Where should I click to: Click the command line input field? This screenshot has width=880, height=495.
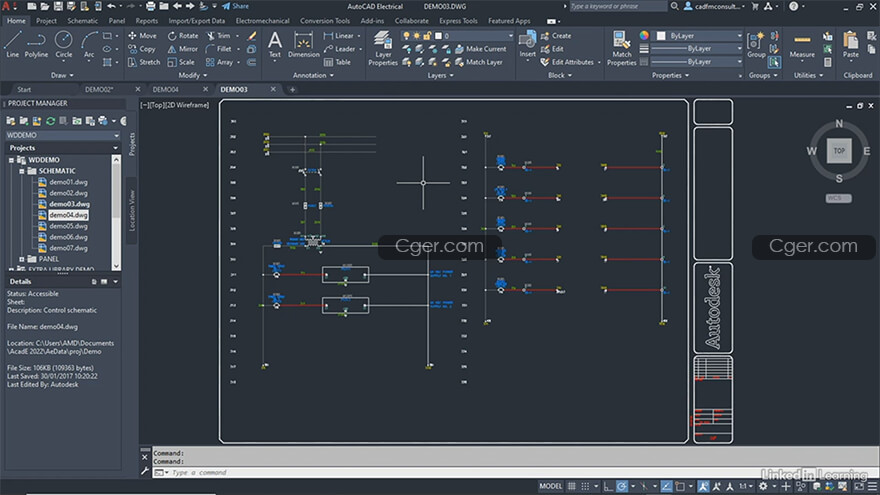516,473
